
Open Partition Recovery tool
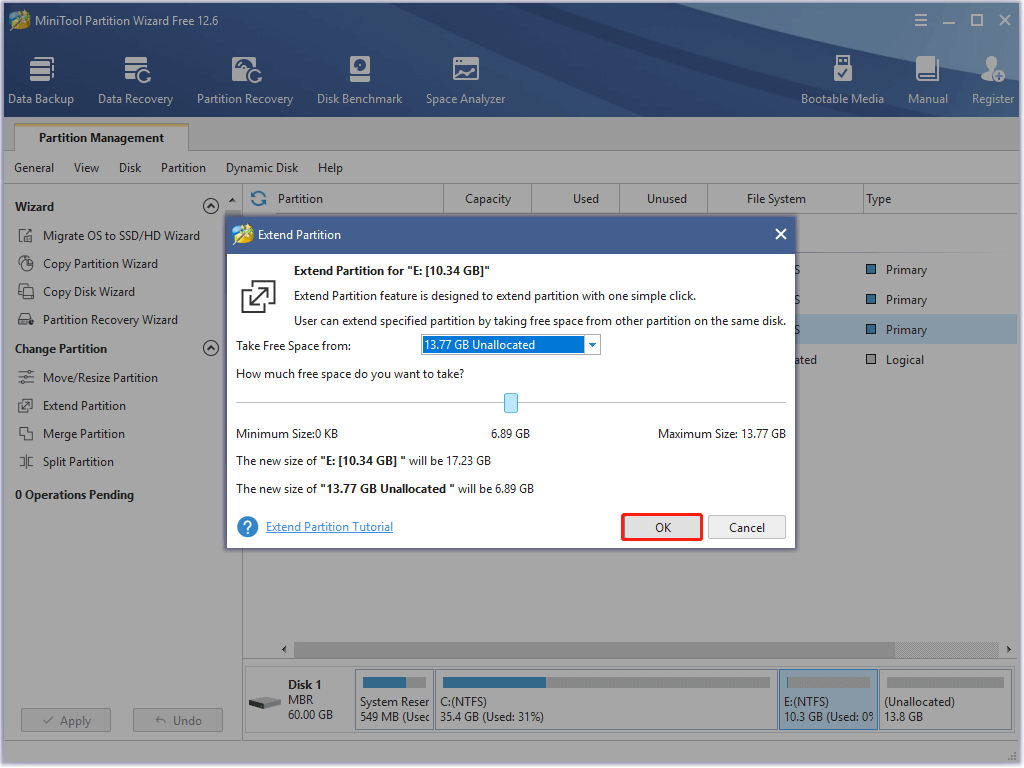coord(245,81)
